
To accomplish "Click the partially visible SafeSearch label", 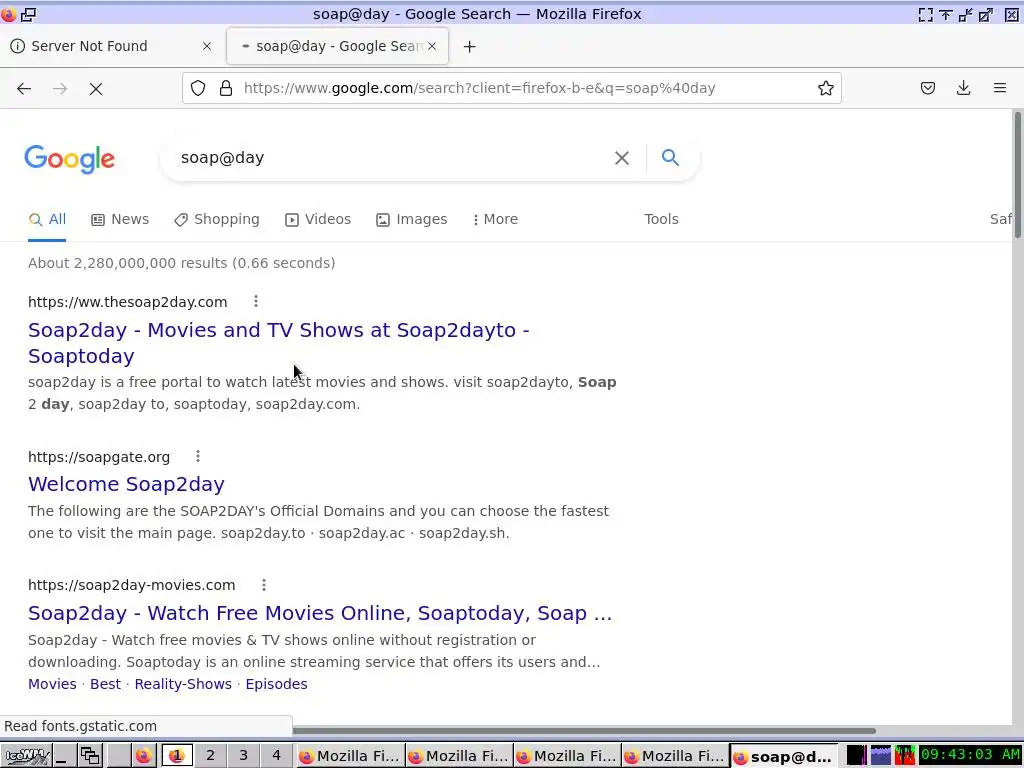I will [1000, 219].
